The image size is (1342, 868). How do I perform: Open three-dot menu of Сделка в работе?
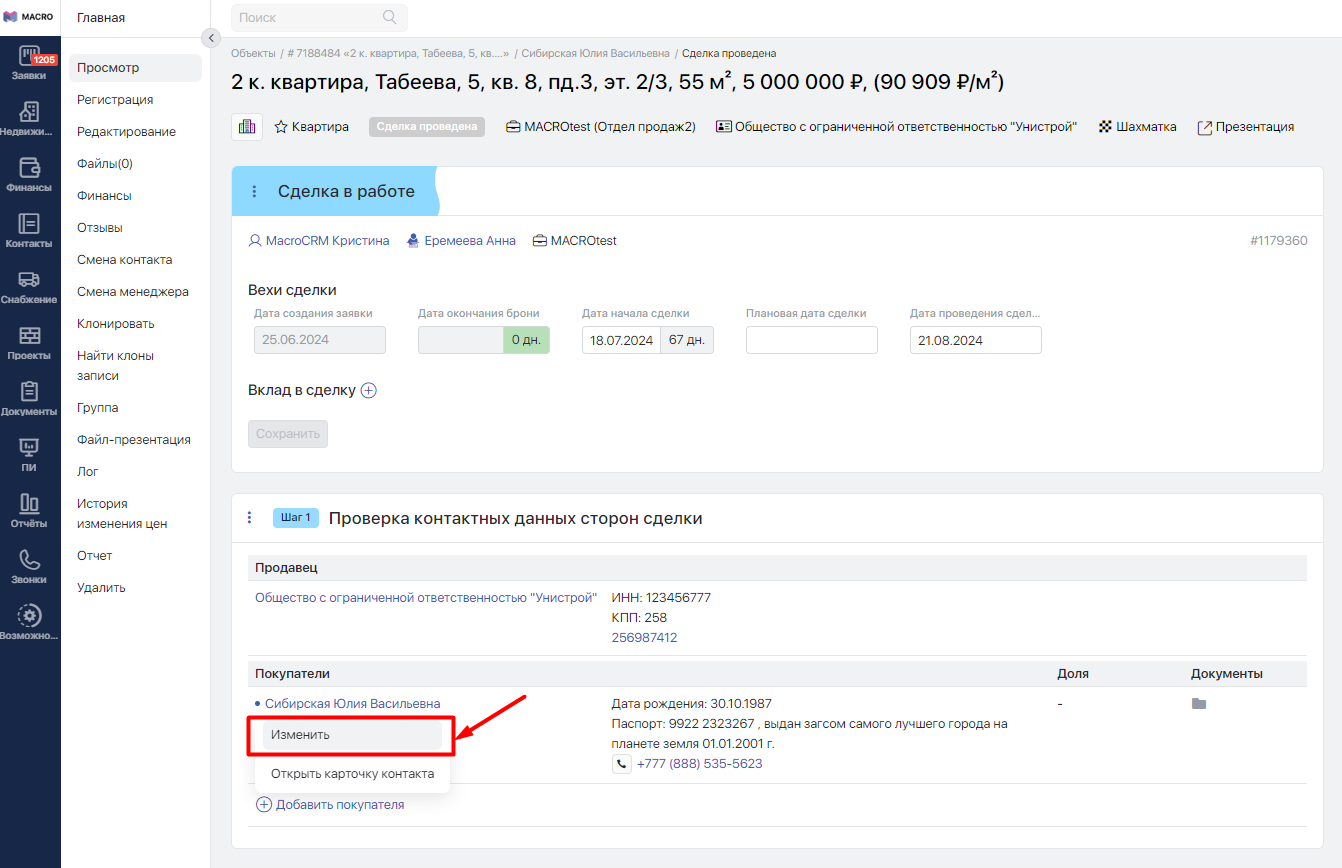[254, 191]
